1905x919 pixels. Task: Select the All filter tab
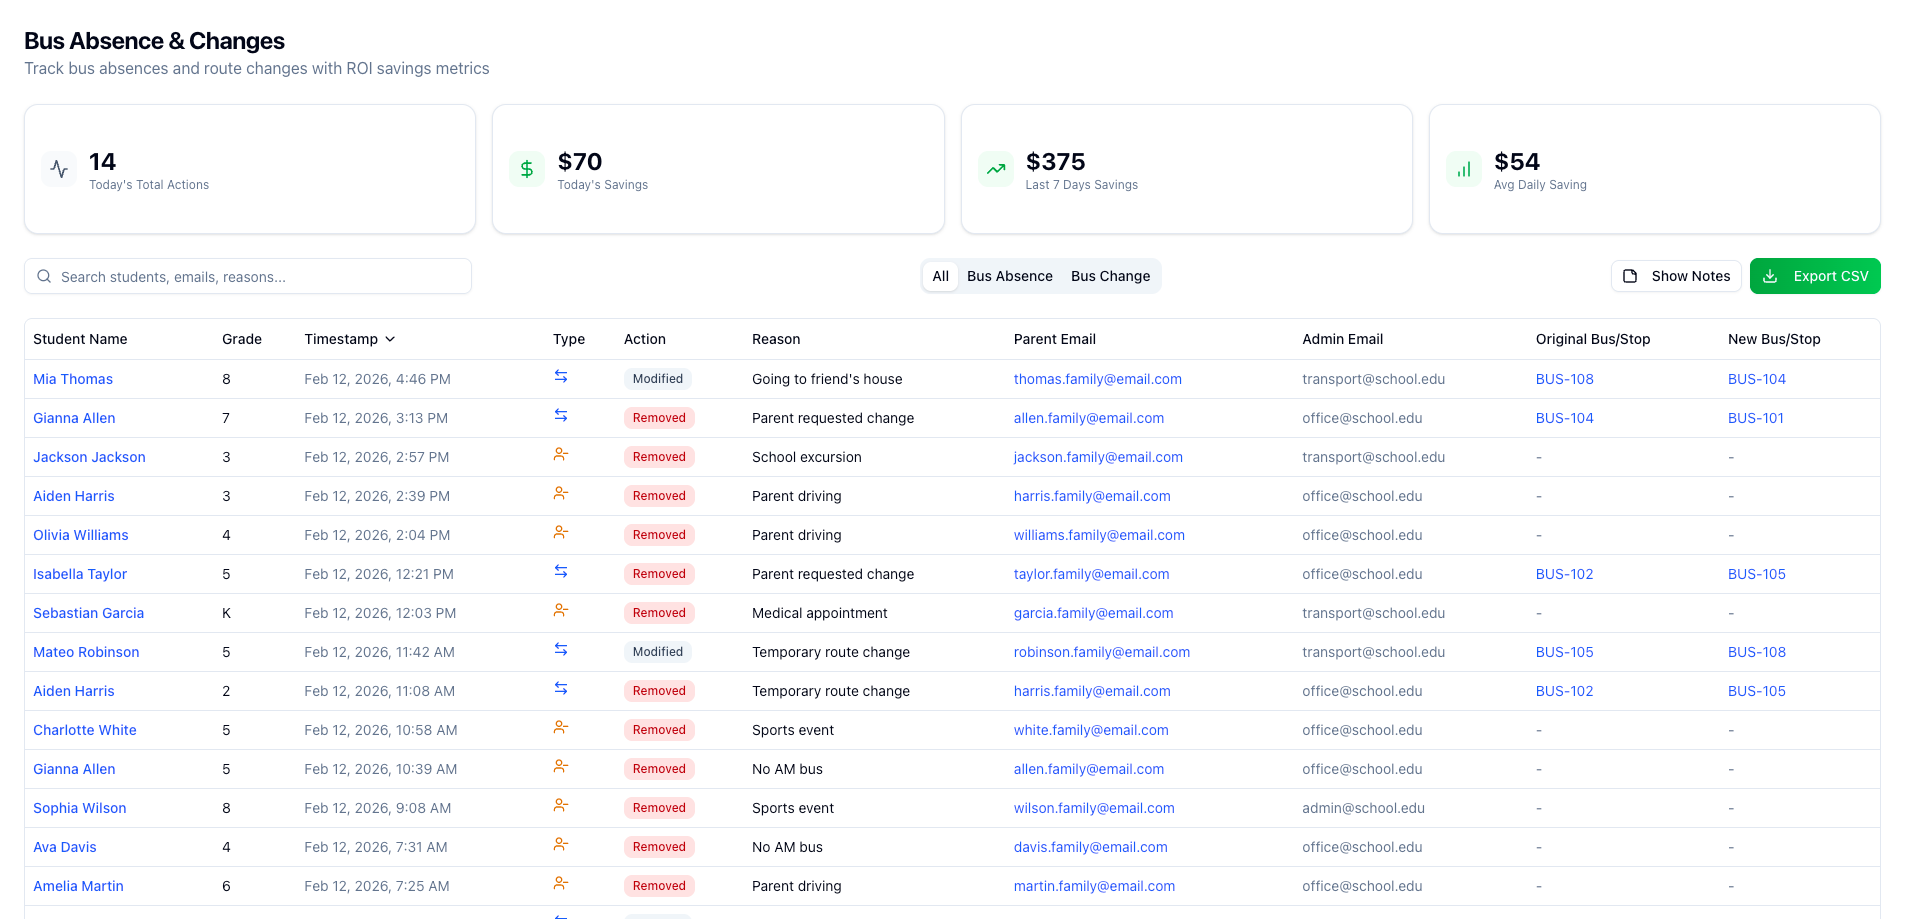point(940,276)
